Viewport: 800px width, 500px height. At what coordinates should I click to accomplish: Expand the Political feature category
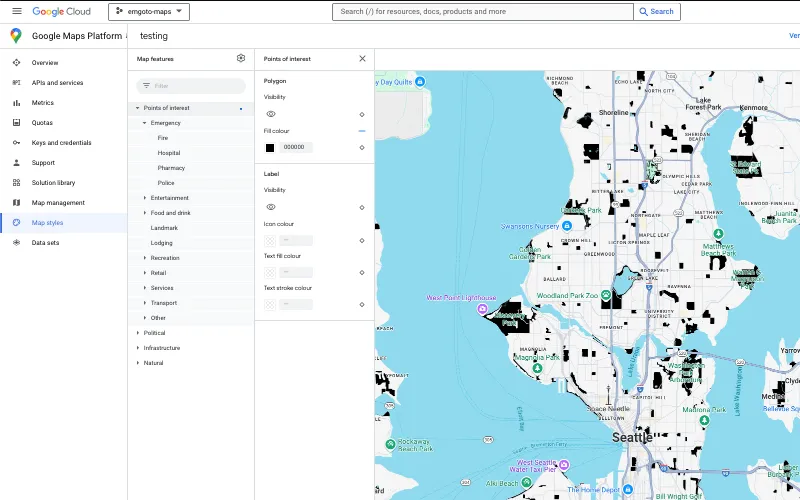pyautogui.click(x=138, y=333)
